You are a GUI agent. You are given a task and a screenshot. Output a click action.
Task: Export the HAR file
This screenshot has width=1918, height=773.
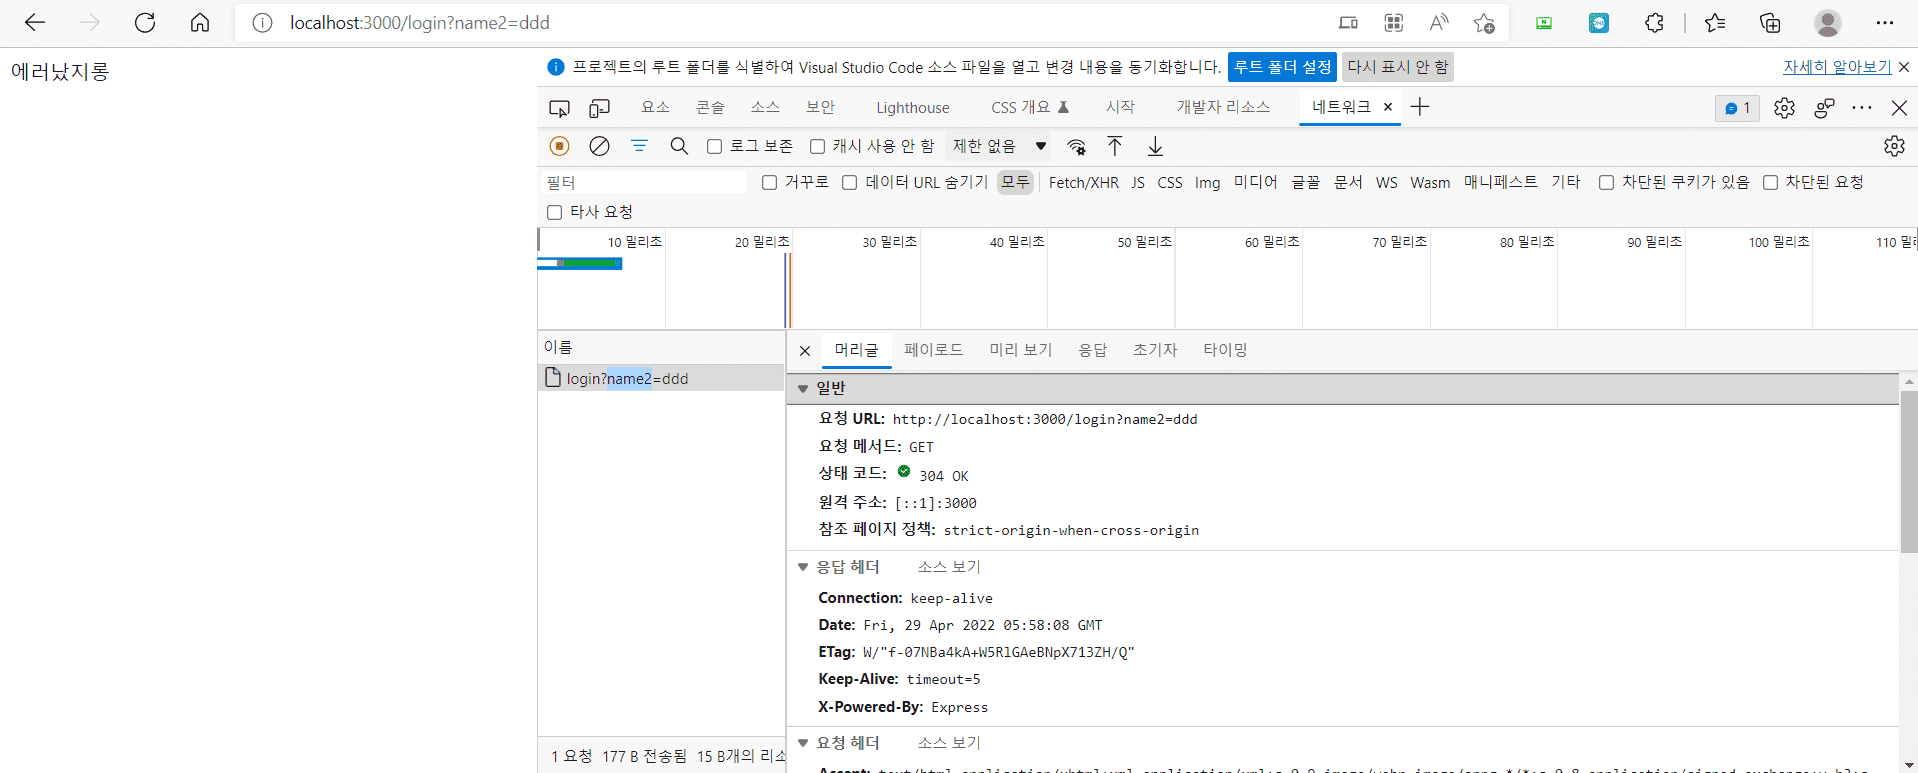(x=1155, y=146)
